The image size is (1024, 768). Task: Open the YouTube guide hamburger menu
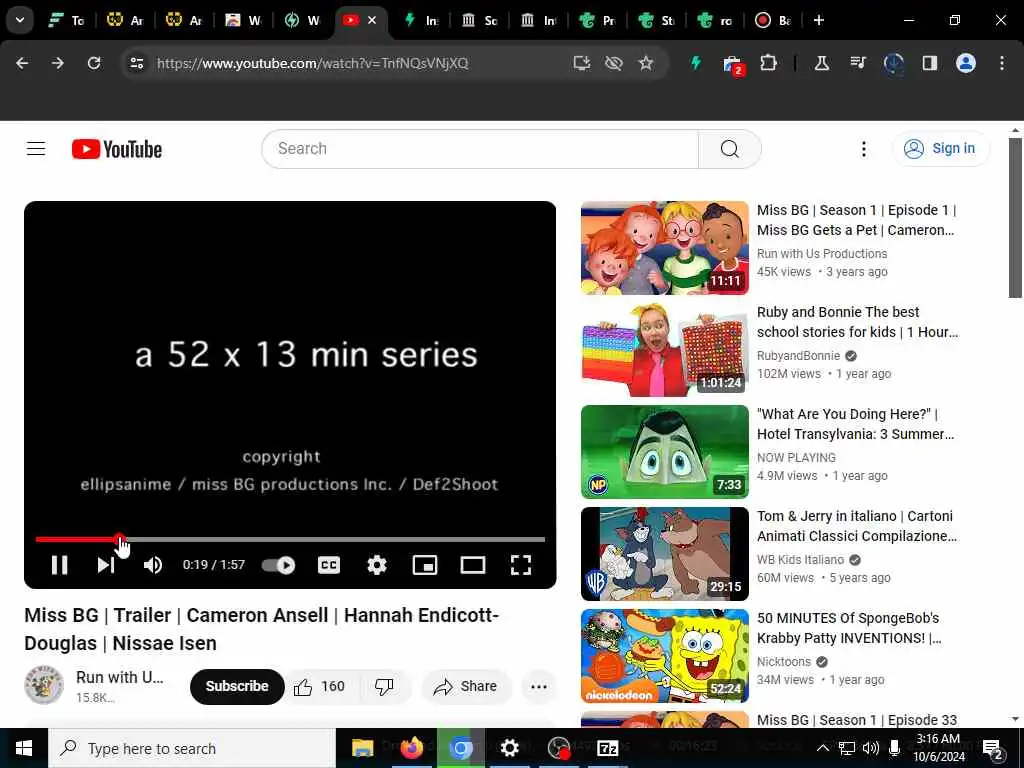36,149
